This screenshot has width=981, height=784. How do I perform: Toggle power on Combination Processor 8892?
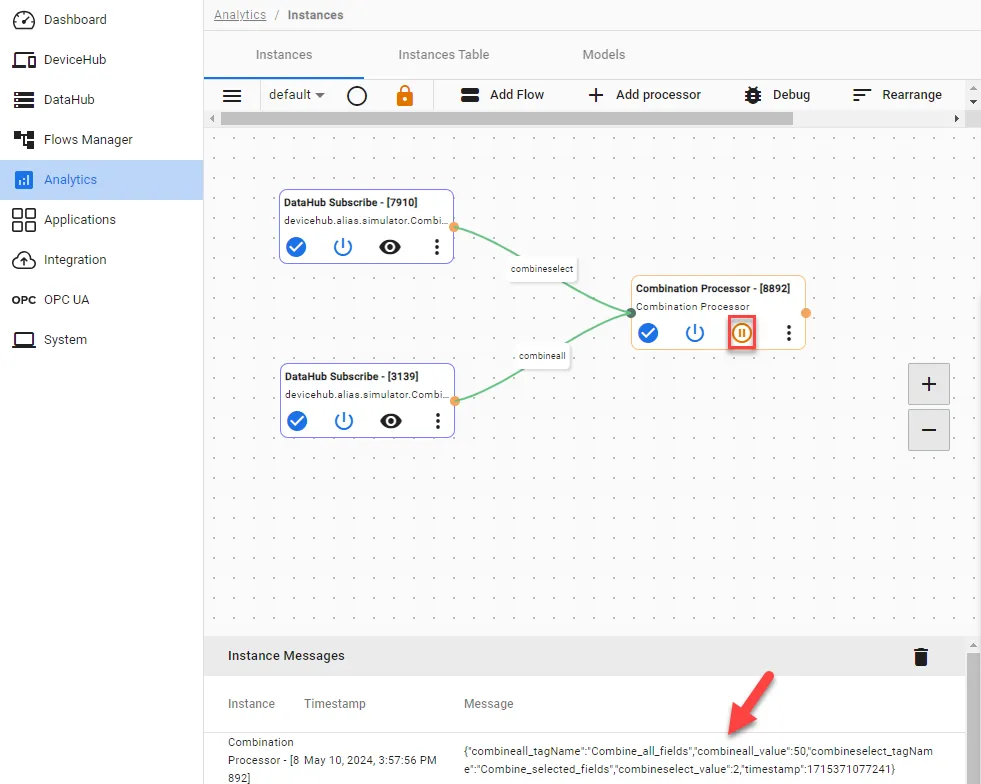click(x=695, y=333)
